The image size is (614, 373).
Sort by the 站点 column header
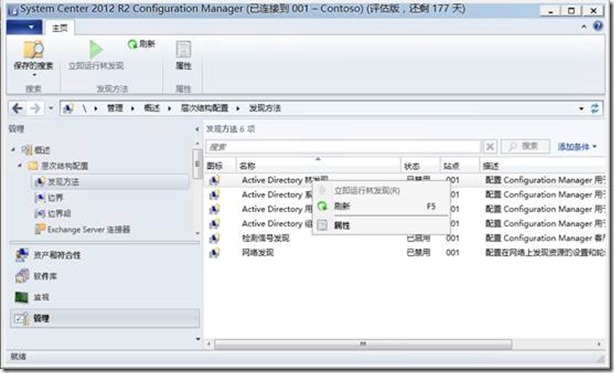[x=460, y=166]
